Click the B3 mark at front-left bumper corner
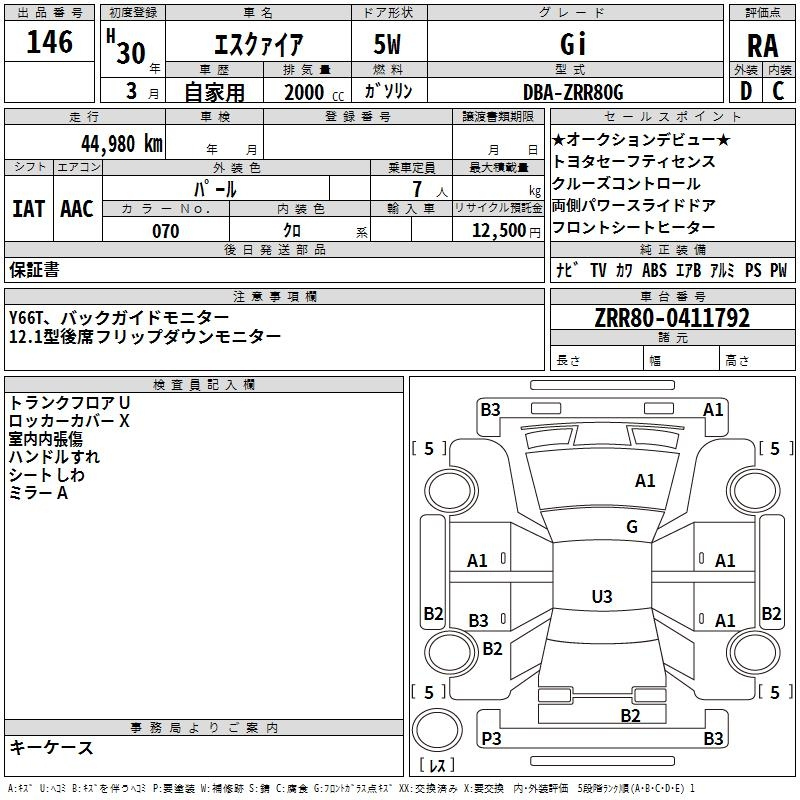This screenshot has height=800, width=800. click(x=490, y=409)
